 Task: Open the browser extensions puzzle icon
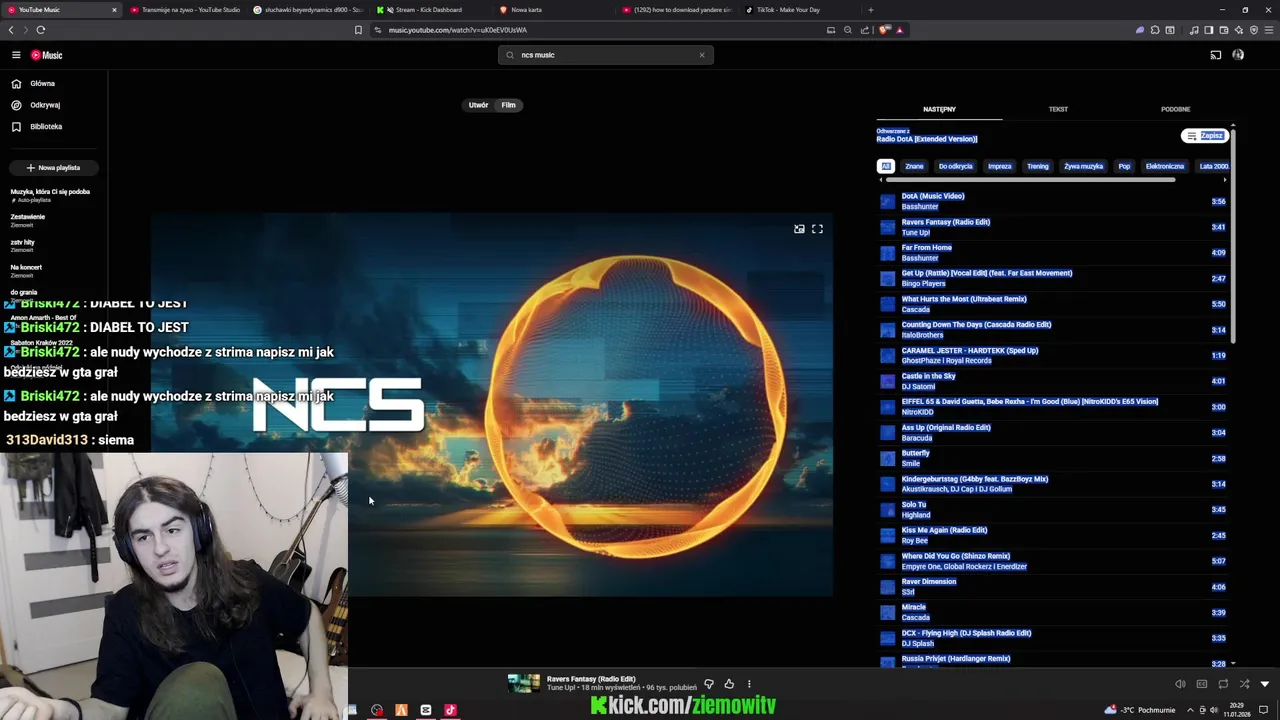coord(1155,30)
